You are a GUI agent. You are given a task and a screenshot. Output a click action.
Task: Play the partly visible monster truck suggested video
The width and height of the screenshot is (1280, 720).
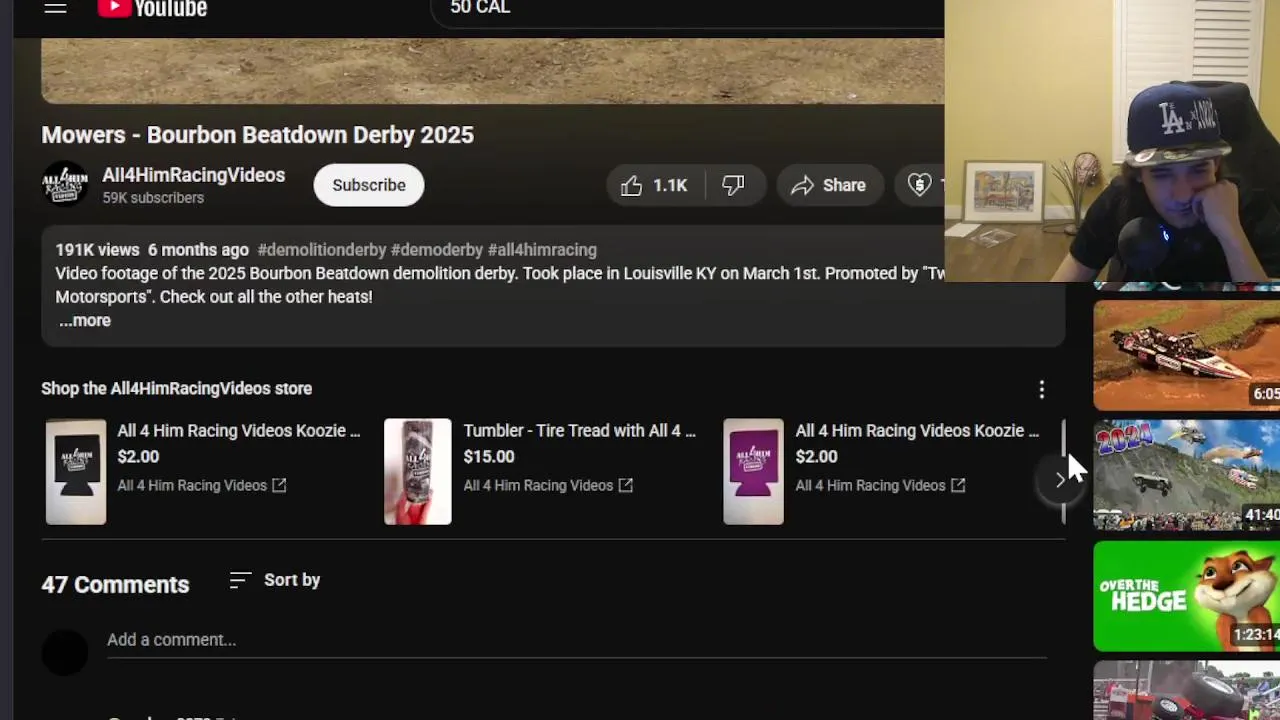click(1186, 690)
